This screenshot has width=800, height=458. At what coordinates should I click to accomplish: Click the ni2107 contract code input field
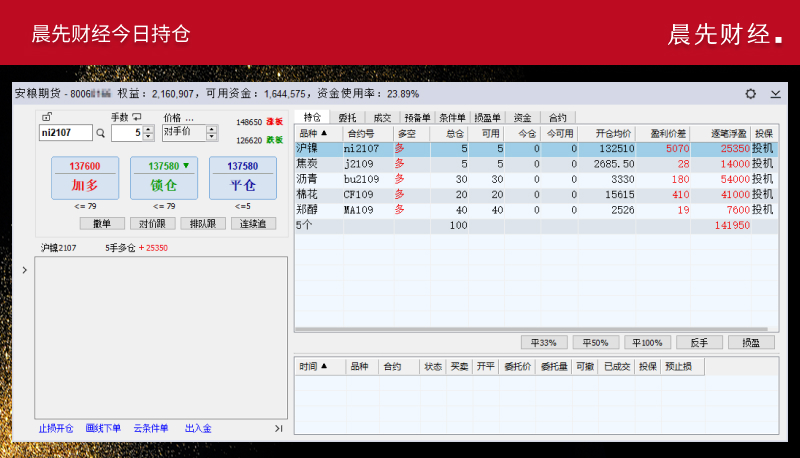(65, 132)
